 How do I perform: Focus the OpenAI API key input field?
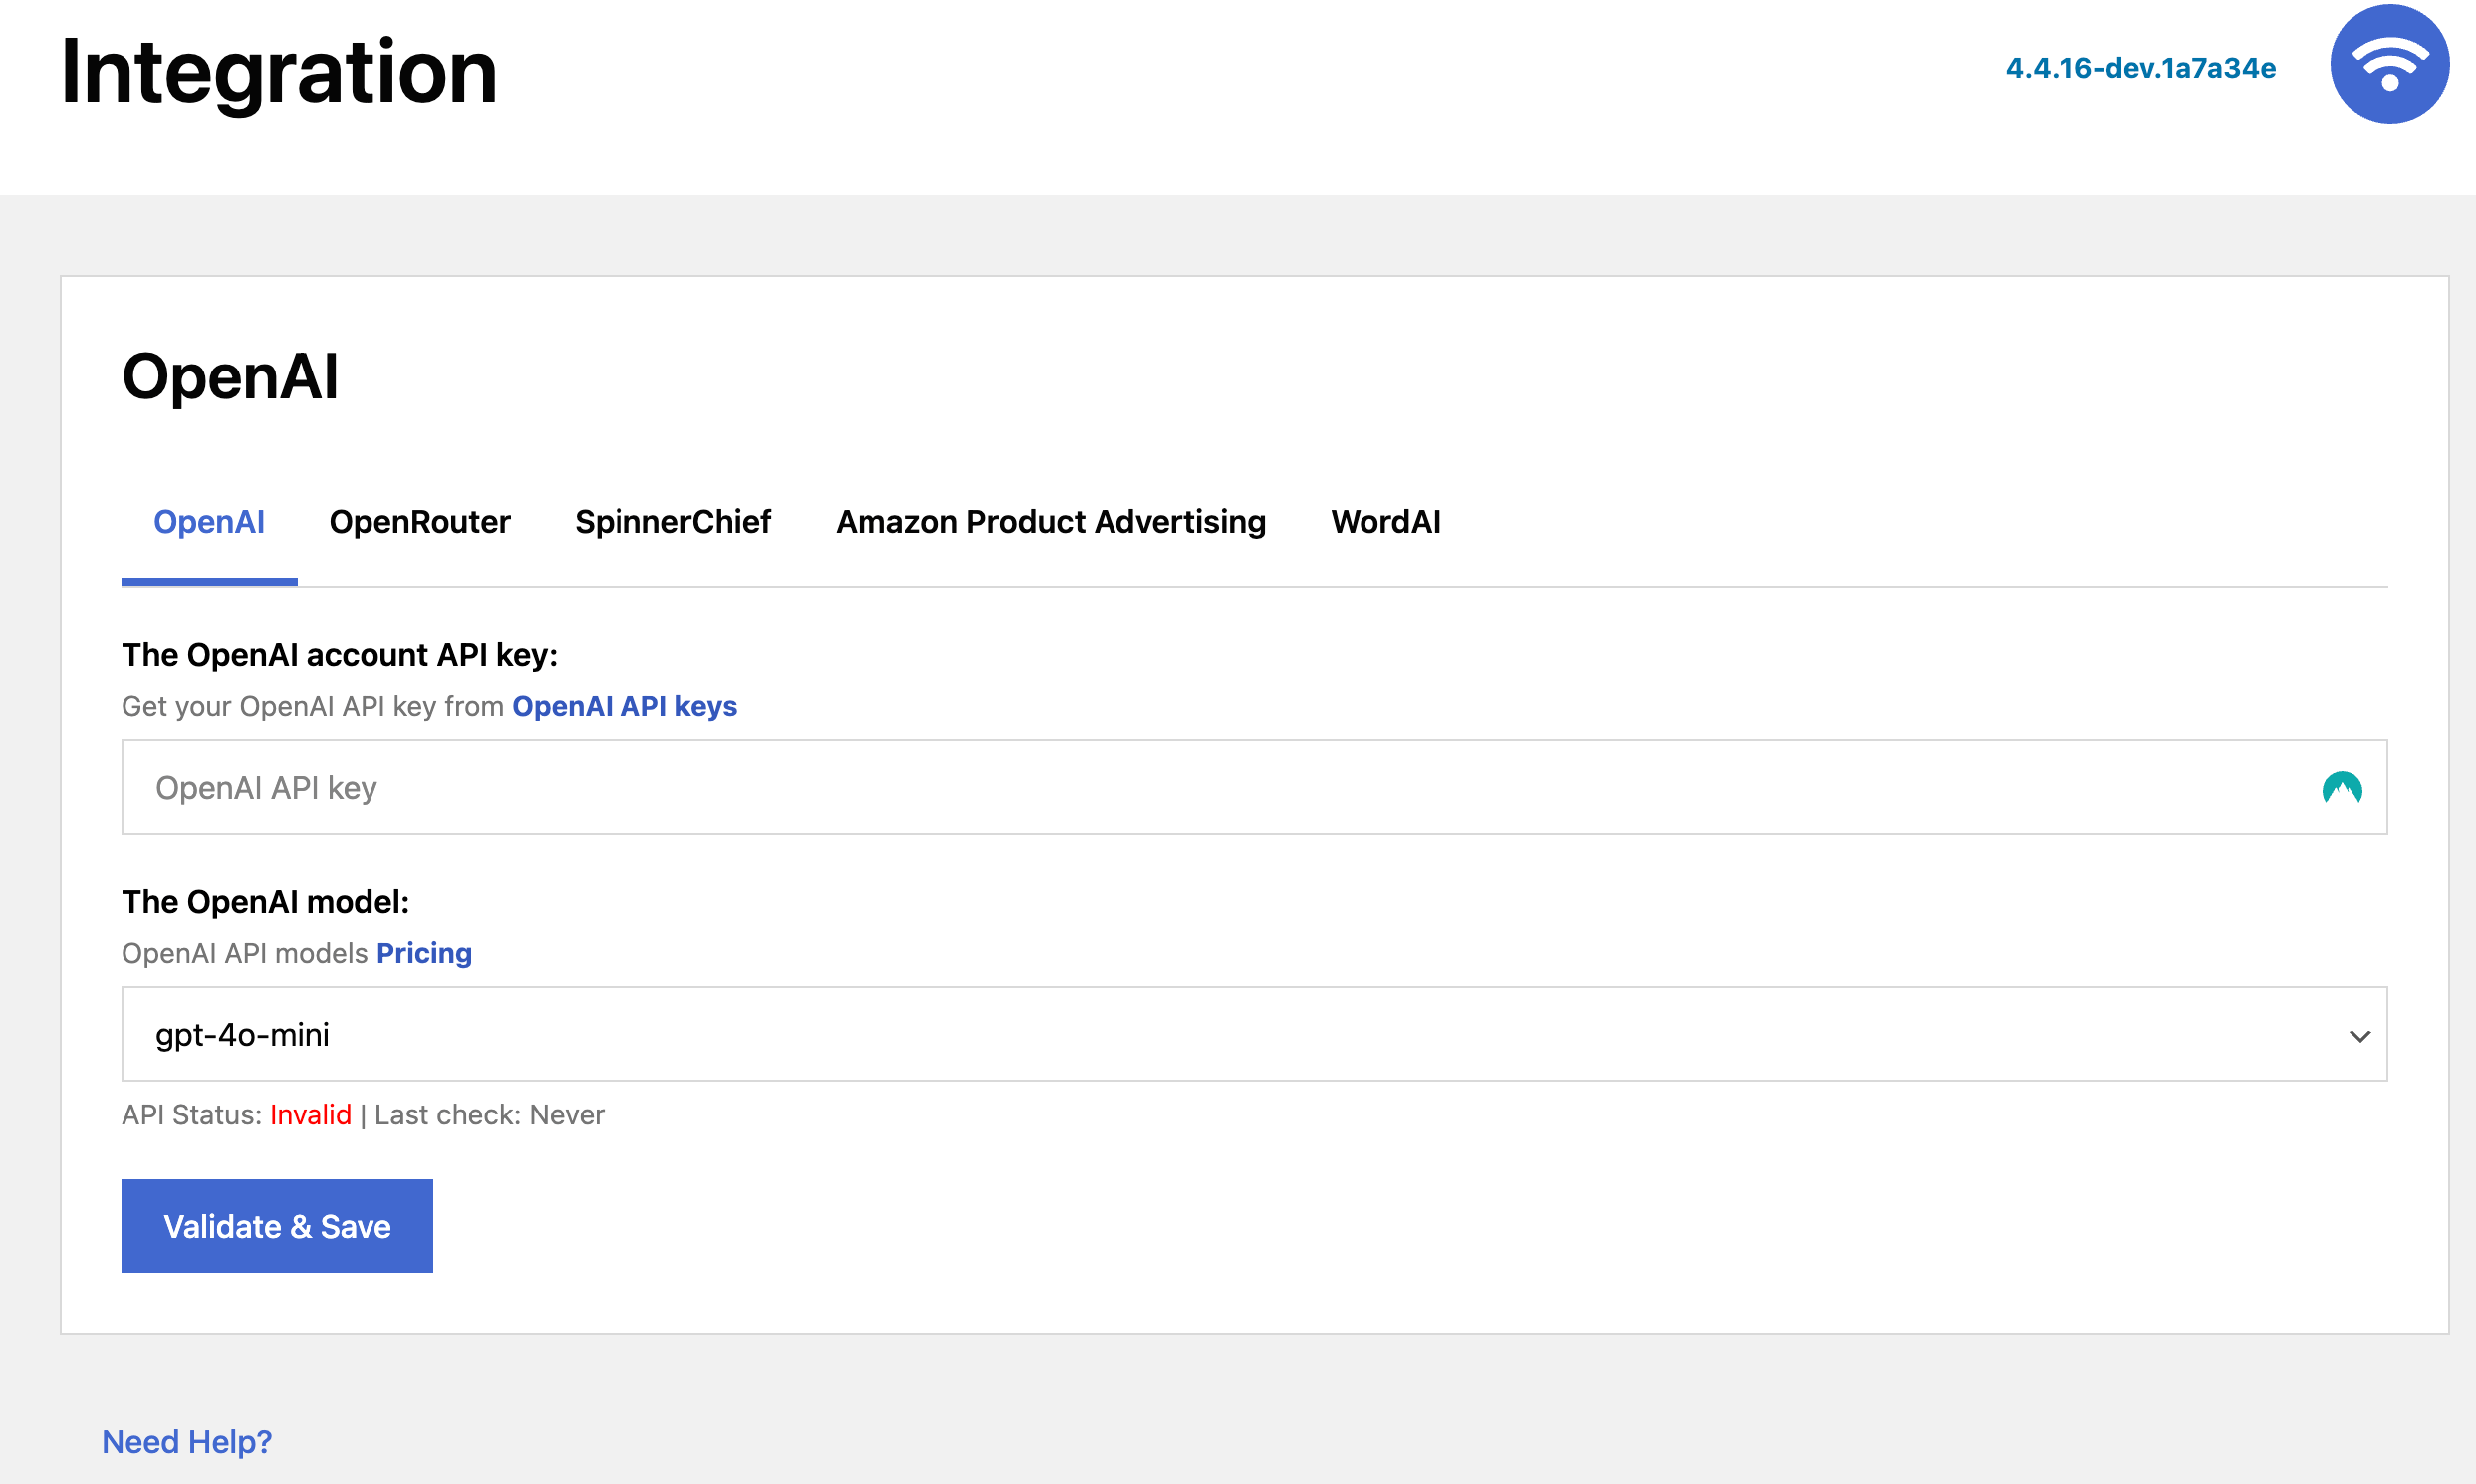click(1200, 788)
